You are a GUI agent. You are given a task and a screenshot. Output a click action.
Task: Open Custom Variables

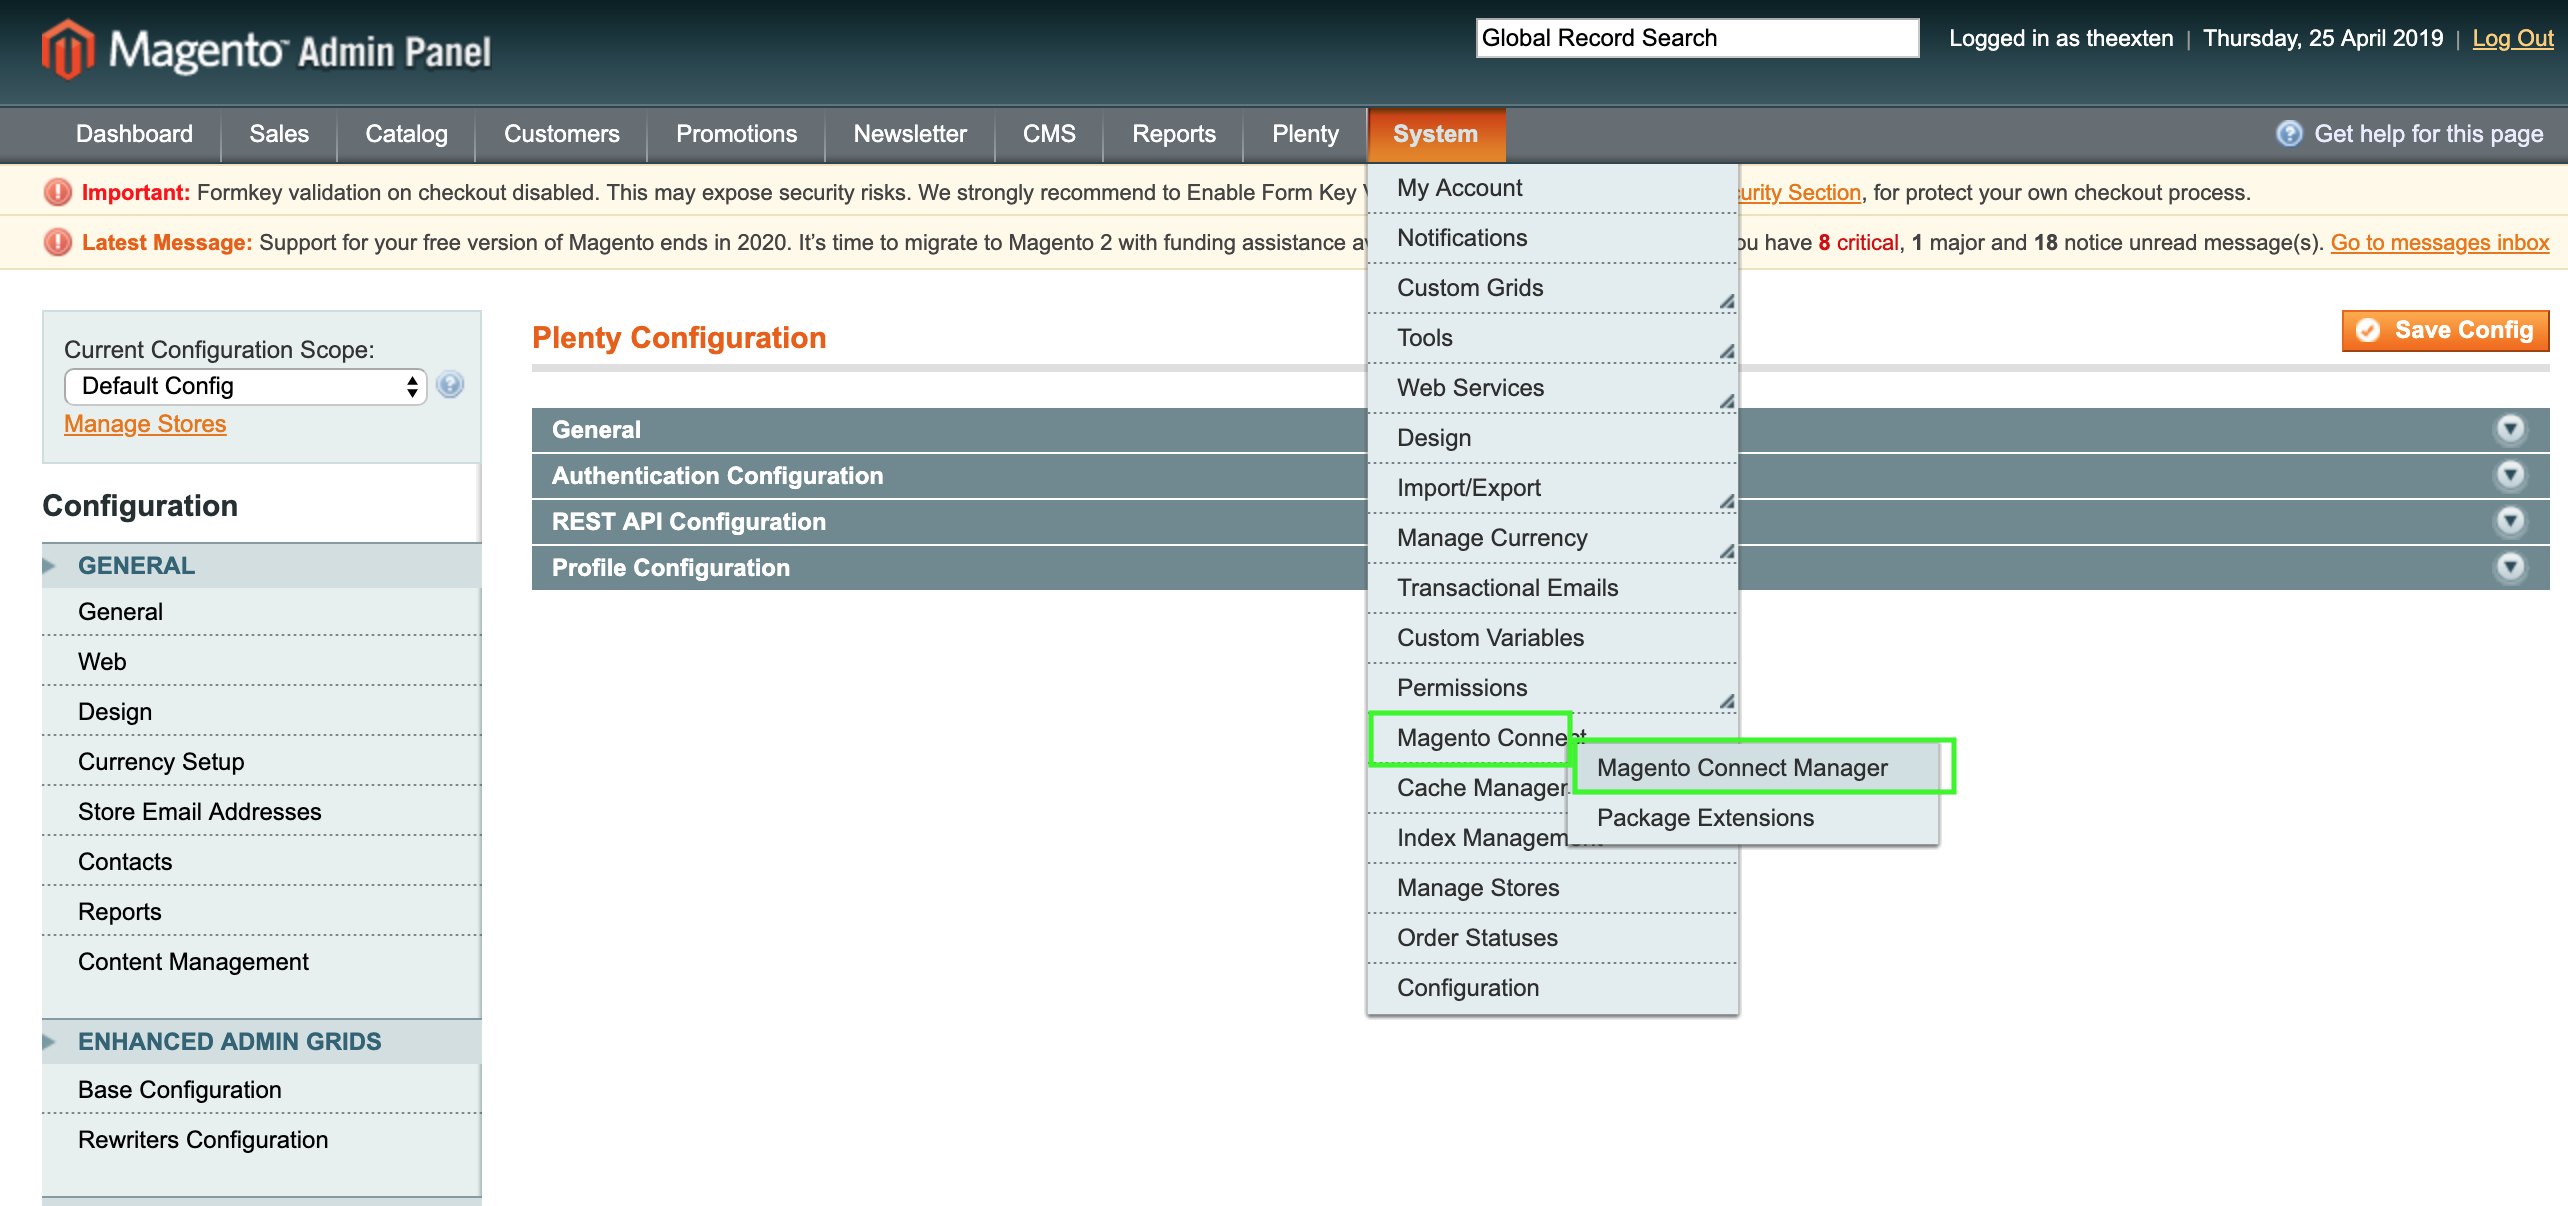tap(1552, 638)
